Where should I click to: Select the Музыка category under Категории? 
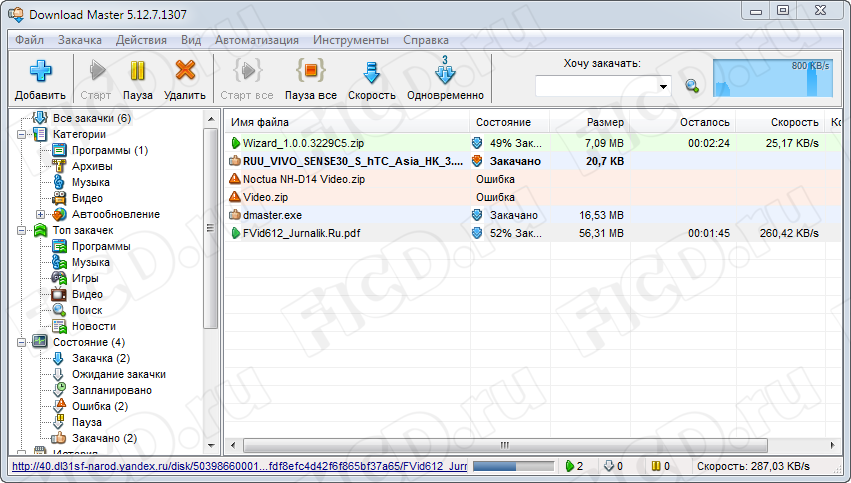pyautogui.click(x=91, y=182)
